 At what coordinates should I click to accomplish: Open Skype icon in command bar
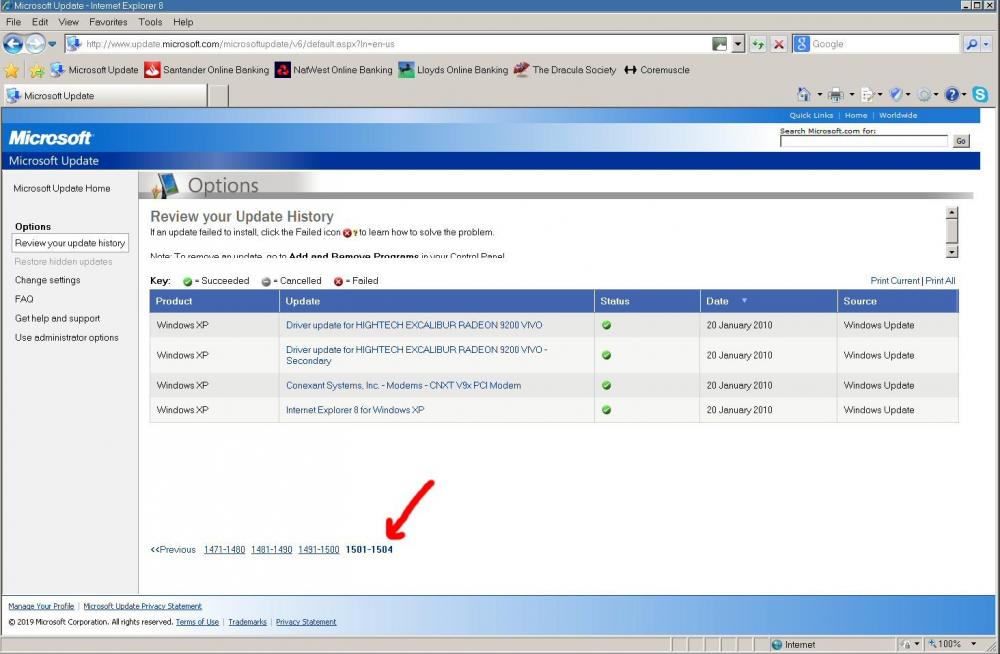click(x=980, y=95)
